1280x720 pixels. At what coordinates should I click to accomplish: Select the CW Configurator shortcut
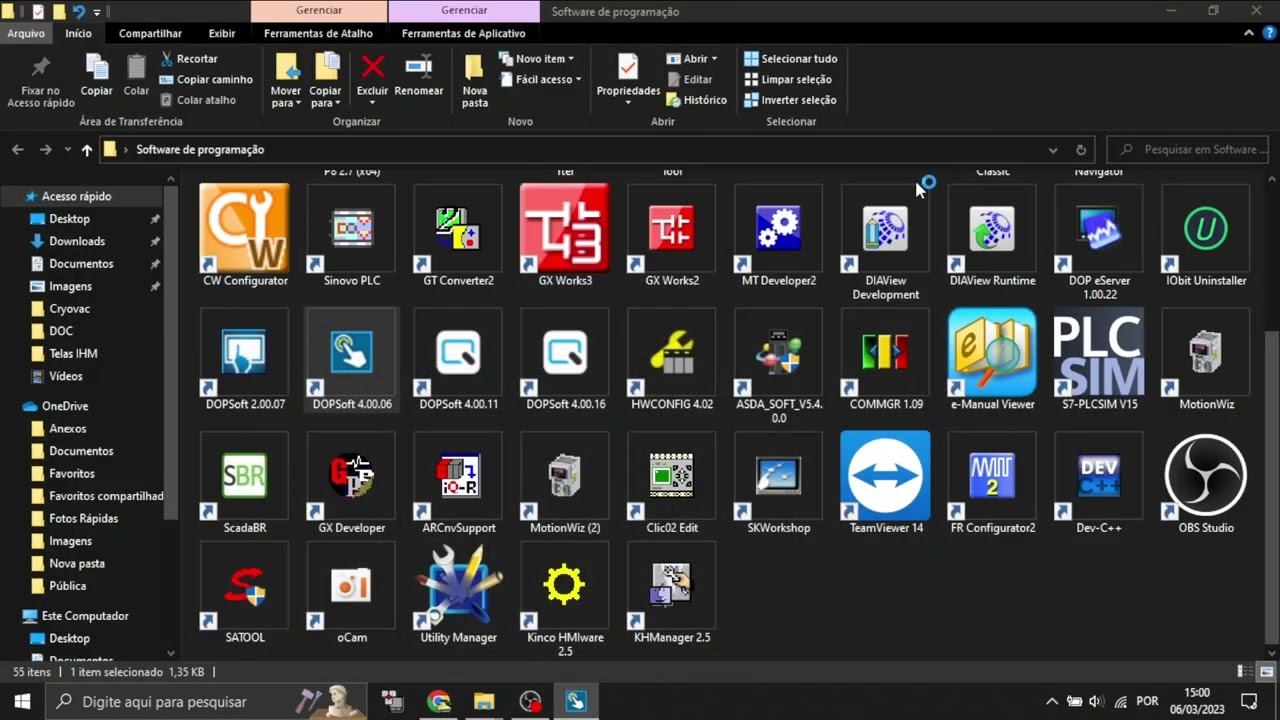[x=245, y=236]
